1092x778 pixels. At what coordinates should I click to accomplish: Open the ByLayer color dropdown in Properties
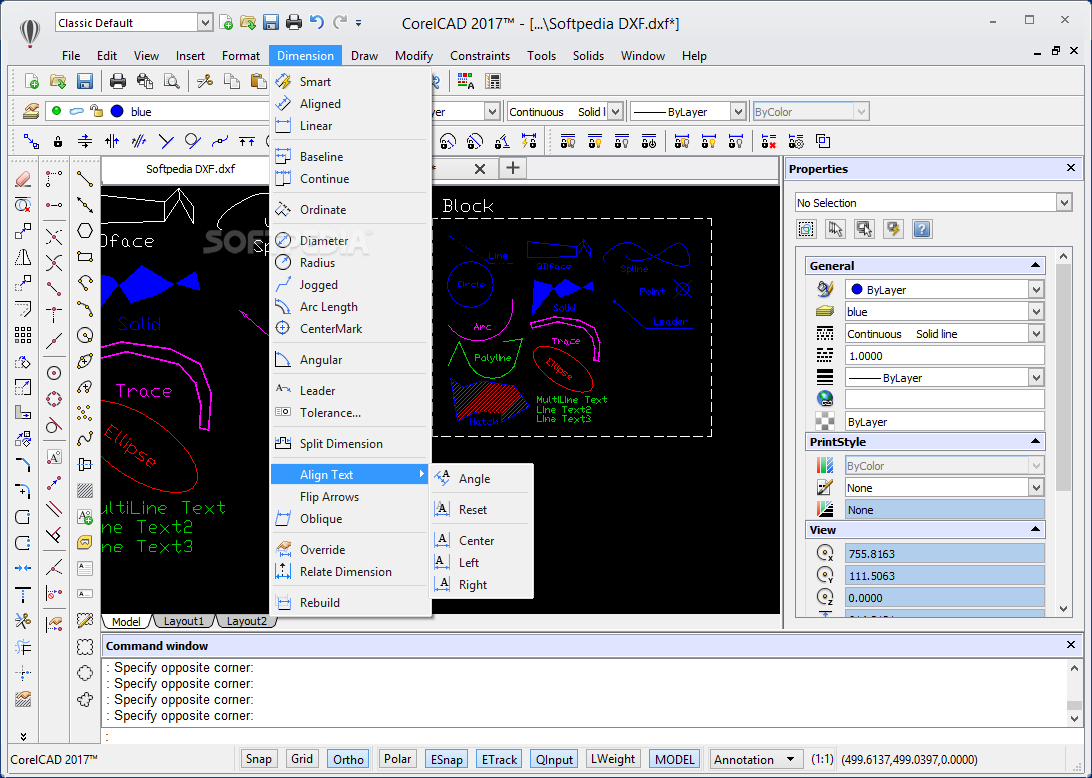pos(1036,290)
